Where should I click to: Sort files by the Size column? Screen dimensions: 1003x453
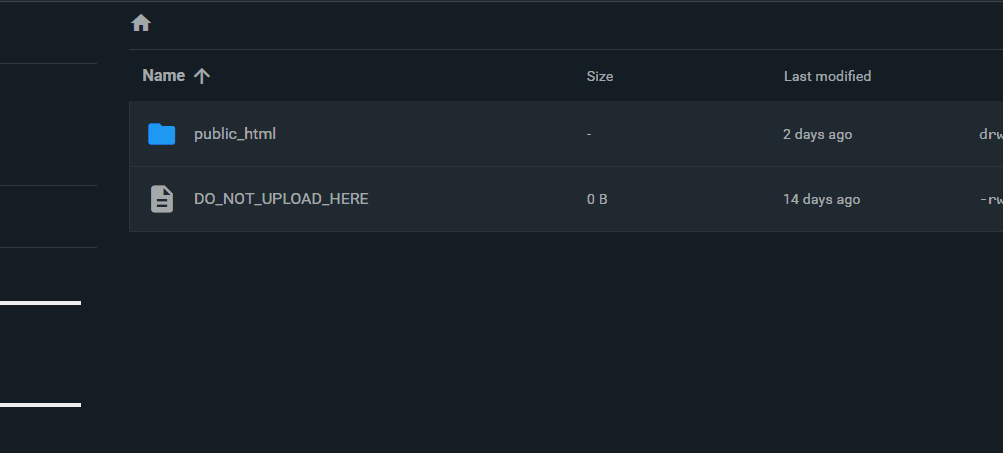coord(600,76)
